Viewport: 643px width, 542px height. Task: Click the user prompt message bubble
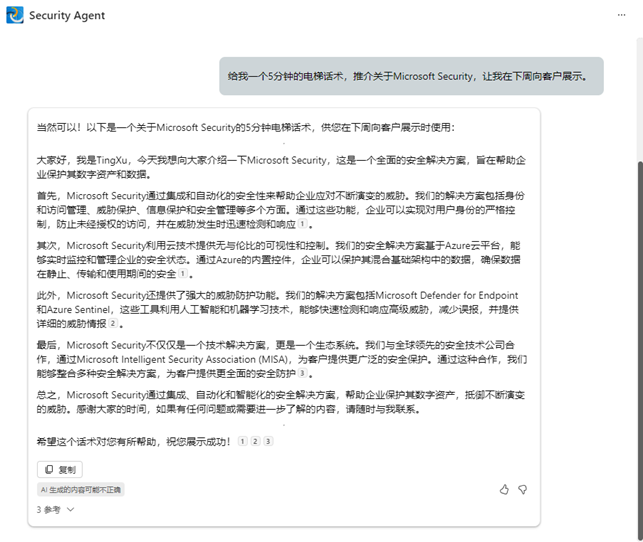(411, 76)
